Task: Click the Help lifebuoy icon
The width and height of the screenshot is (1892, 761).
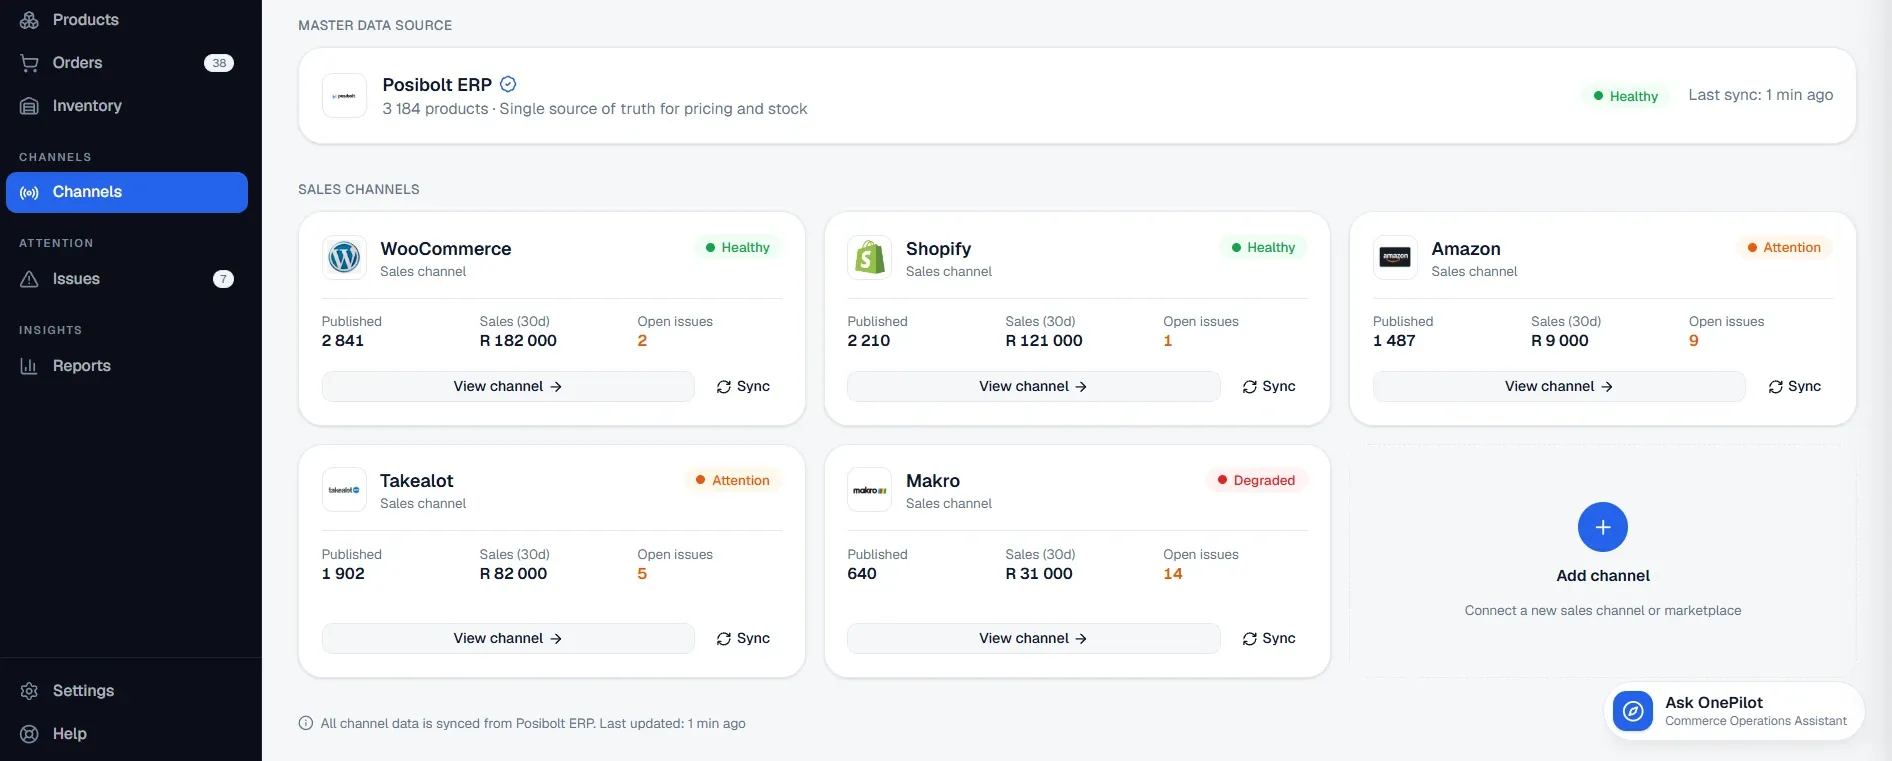Action: click(x=30, y=734)
